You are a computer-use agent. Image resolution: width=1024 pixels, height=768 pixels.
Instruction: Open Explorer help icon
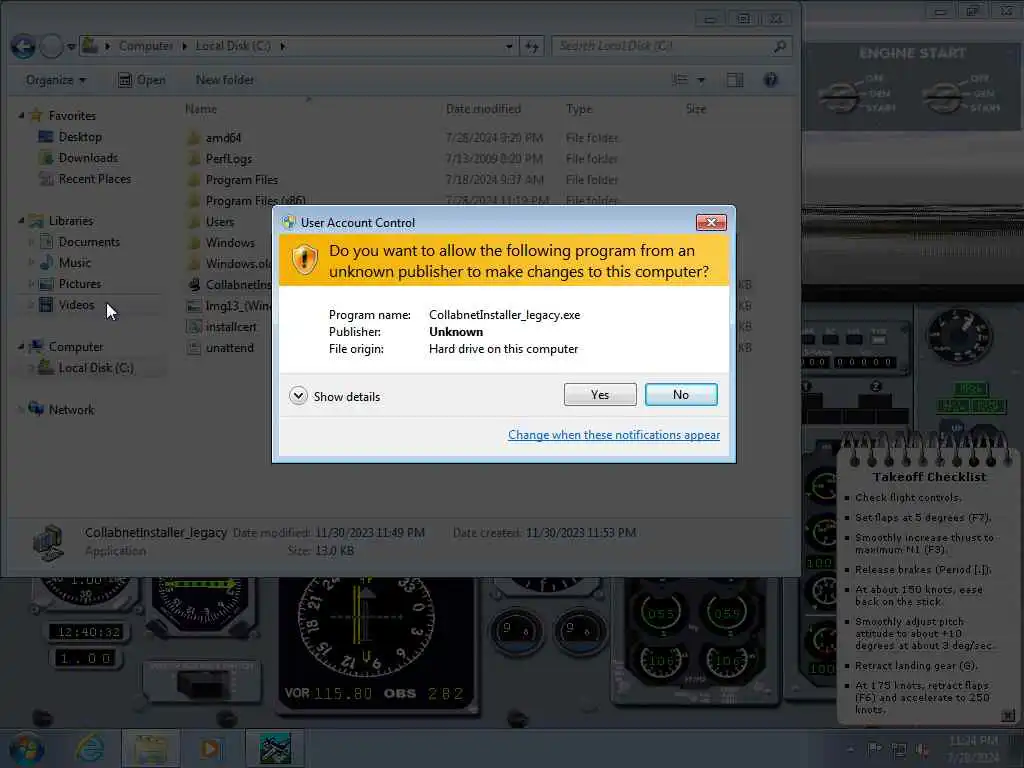[x=771, y=80]
